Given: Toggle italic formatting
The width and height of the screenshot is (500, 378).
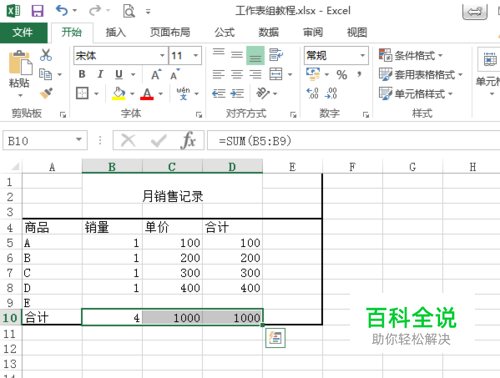Looking at the screenshot, I should click(x=100, y=74).
